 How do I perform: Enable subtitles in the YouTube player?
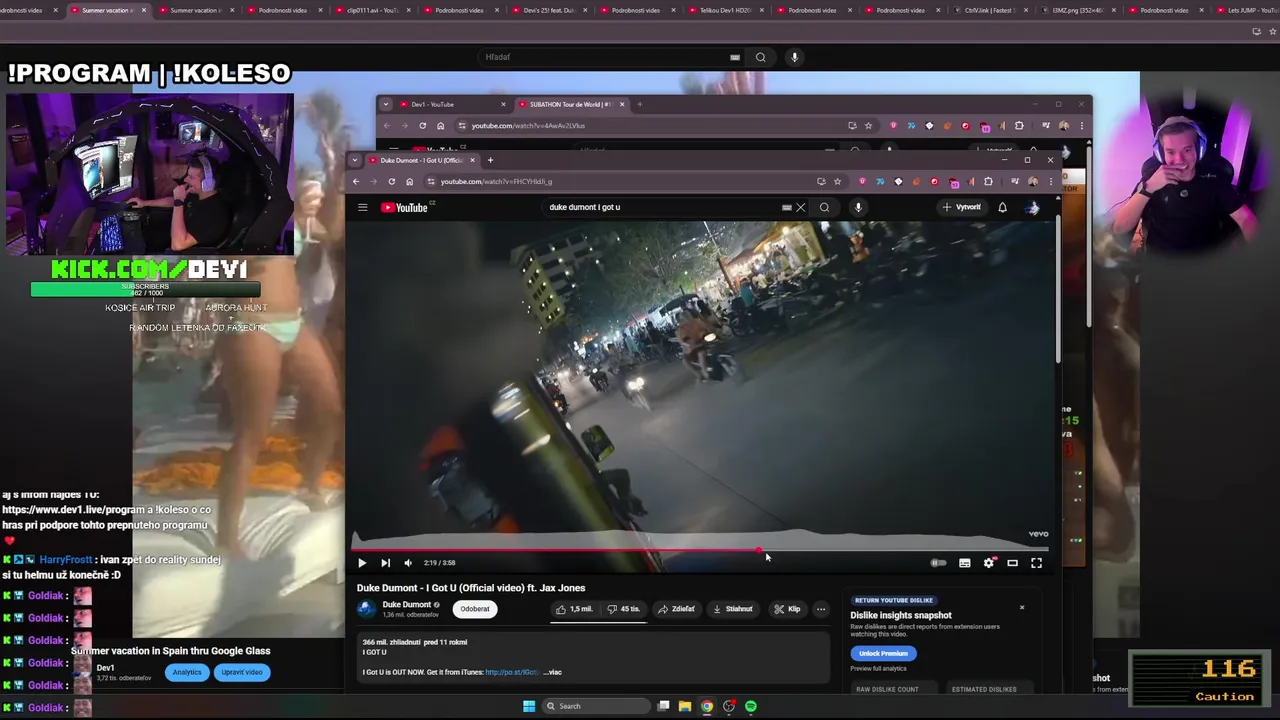(x=964, y=563)
